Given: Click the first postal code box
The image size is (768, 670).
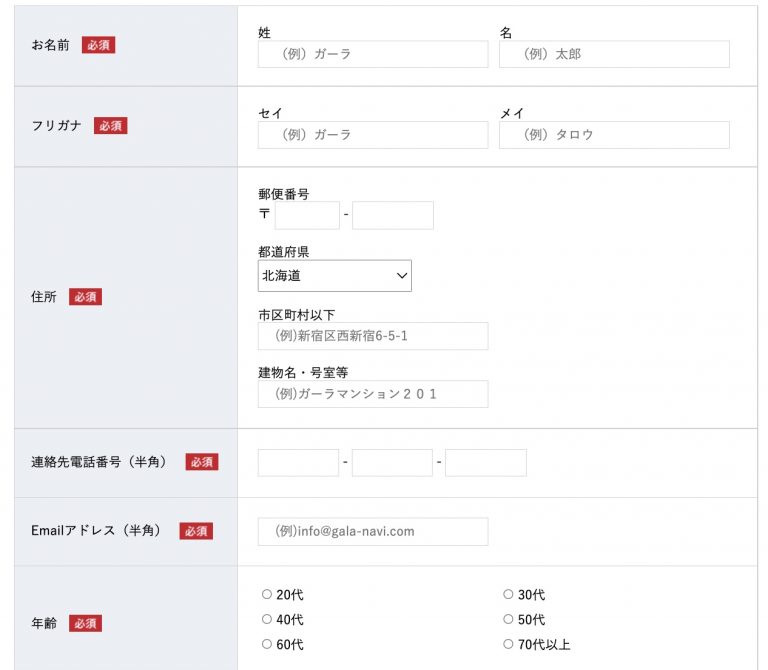Looking at the screenshot, I should [x=307, y=215].
